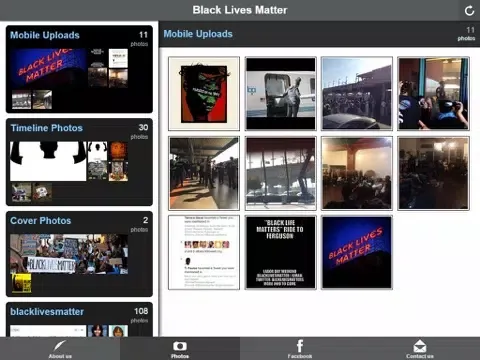Image resolution: width=480 pixels, height=360 pixels.
Task: View the train door photo thumbnail
Action: pyautogui.click(x=281, y=93)
